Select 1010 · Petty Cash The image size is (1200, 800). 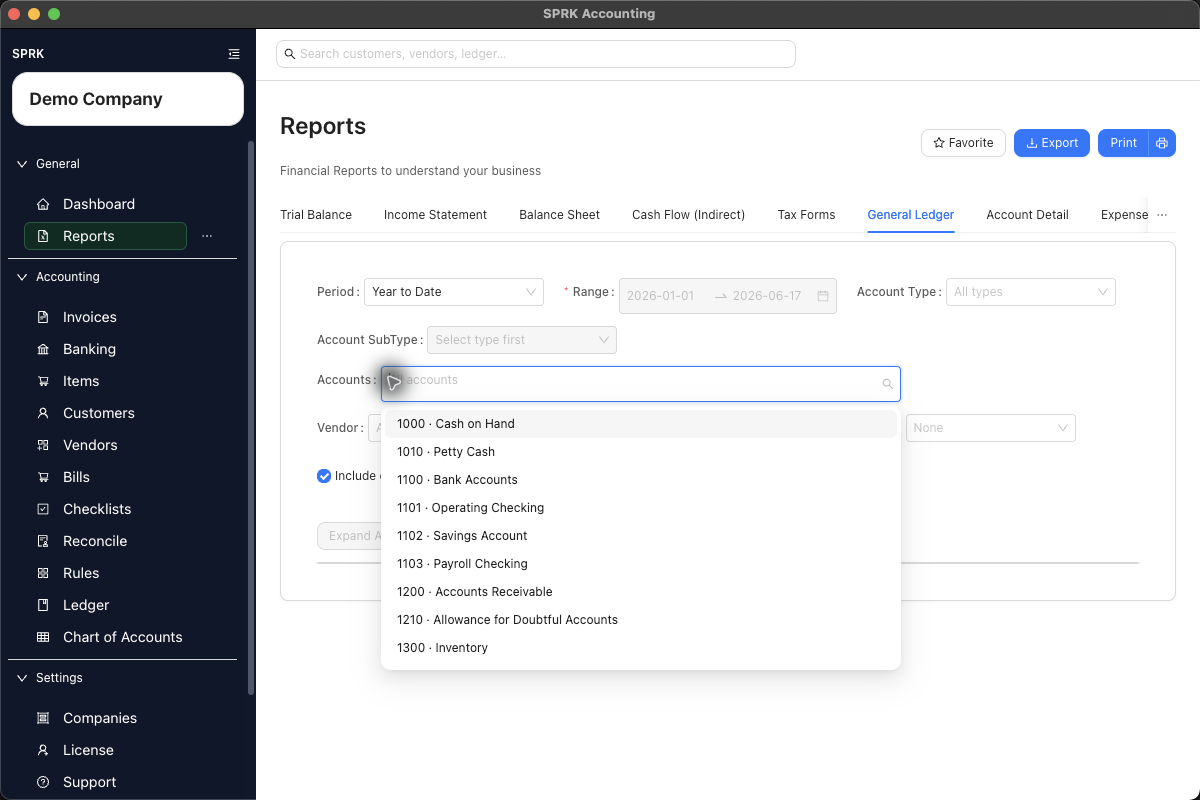[x=641, y=452]
